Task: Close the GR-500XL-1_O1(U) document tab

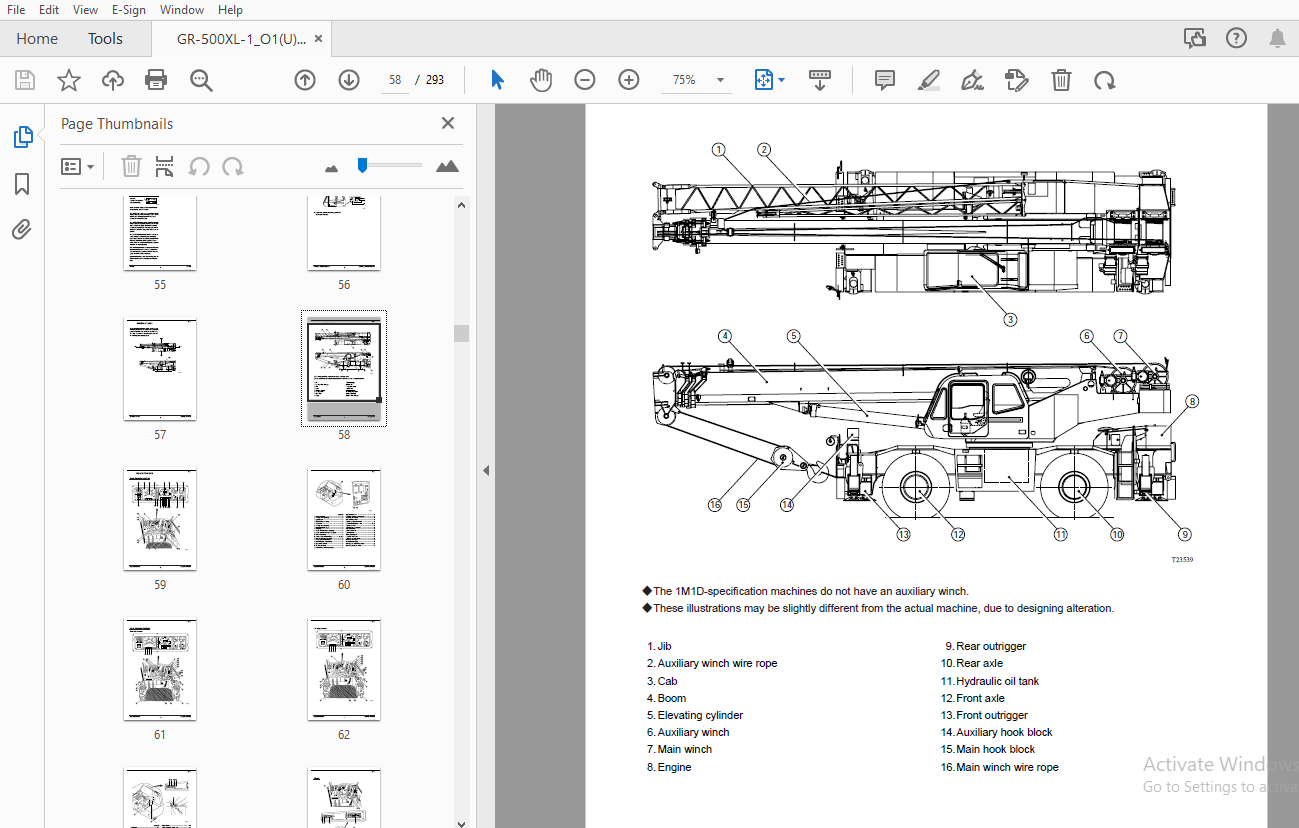Action: pyautogui.click(x=319, y=39)
